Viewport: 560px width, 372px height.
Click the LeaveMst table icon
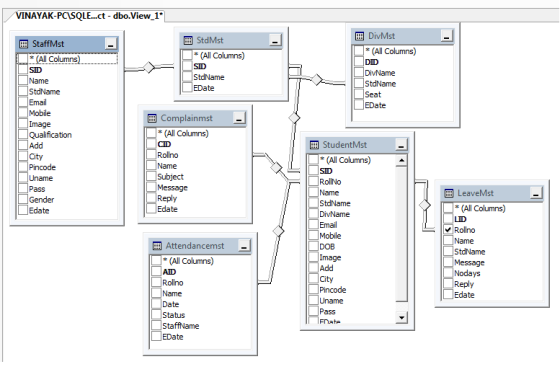[449, 193]
